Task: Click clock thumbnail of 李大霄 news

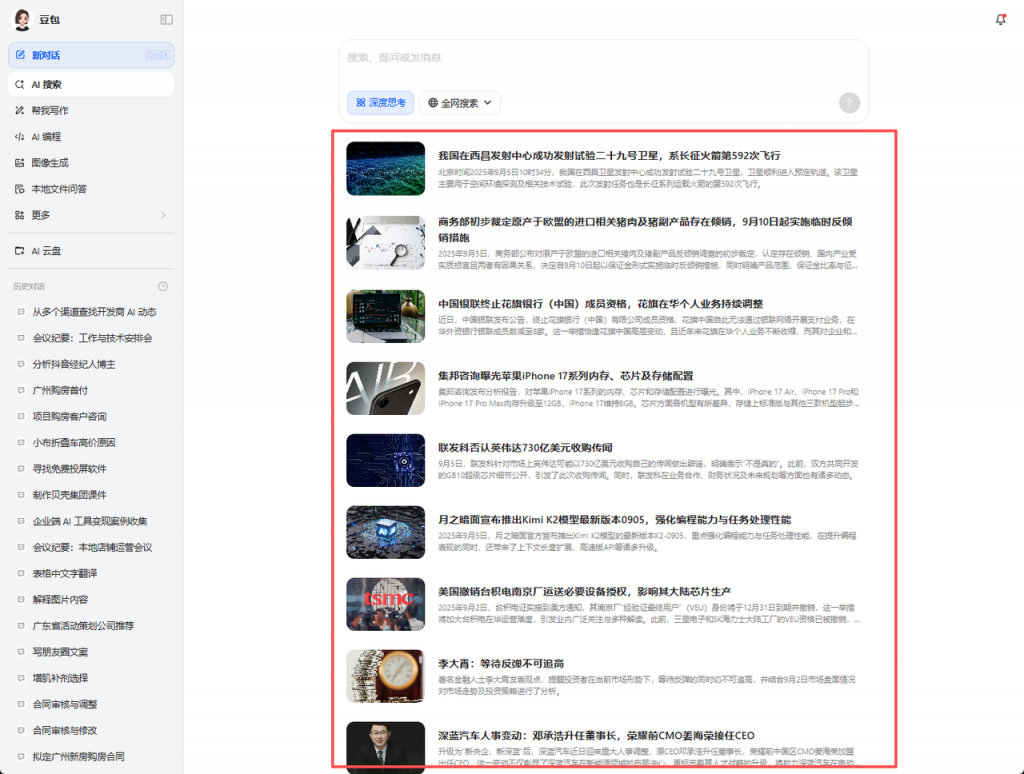Action: [385, 675]
